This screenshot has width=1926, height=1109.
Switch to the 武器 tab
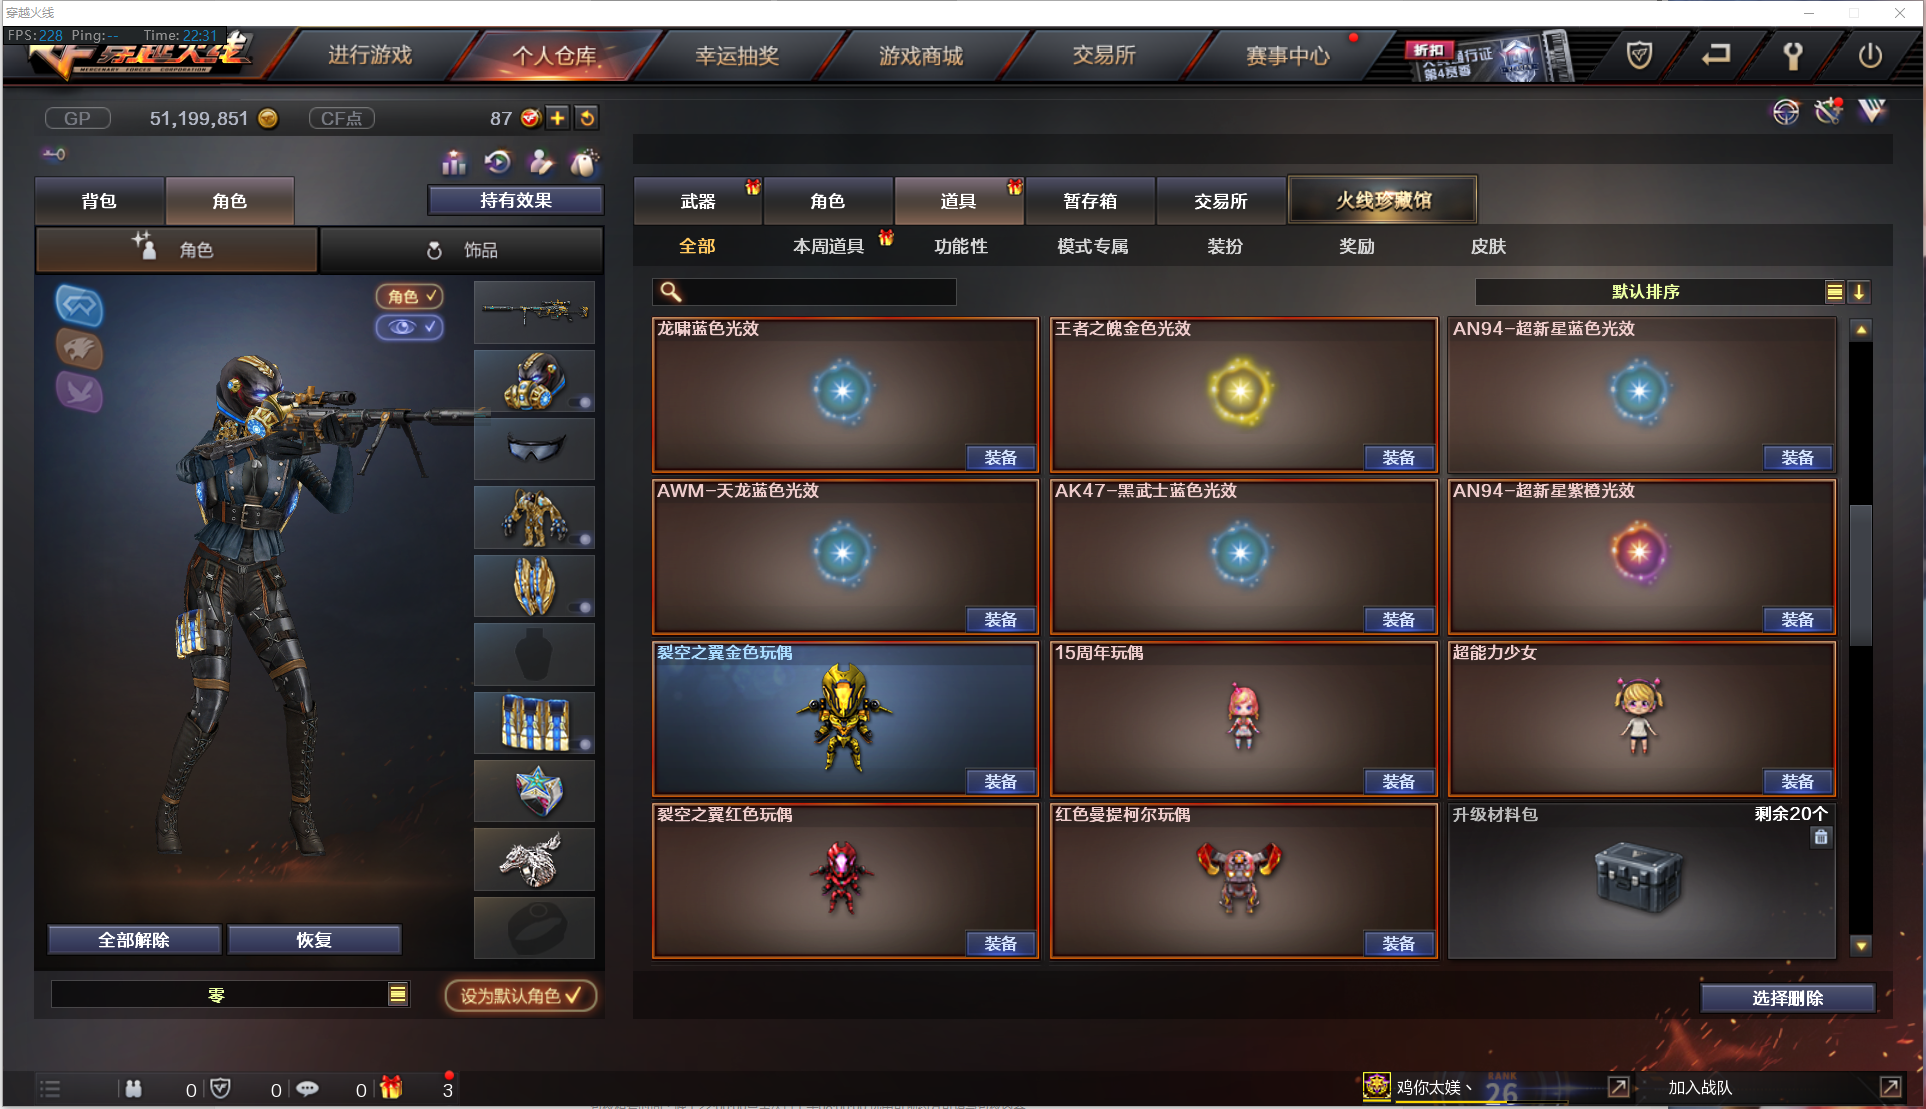[698, 201]
